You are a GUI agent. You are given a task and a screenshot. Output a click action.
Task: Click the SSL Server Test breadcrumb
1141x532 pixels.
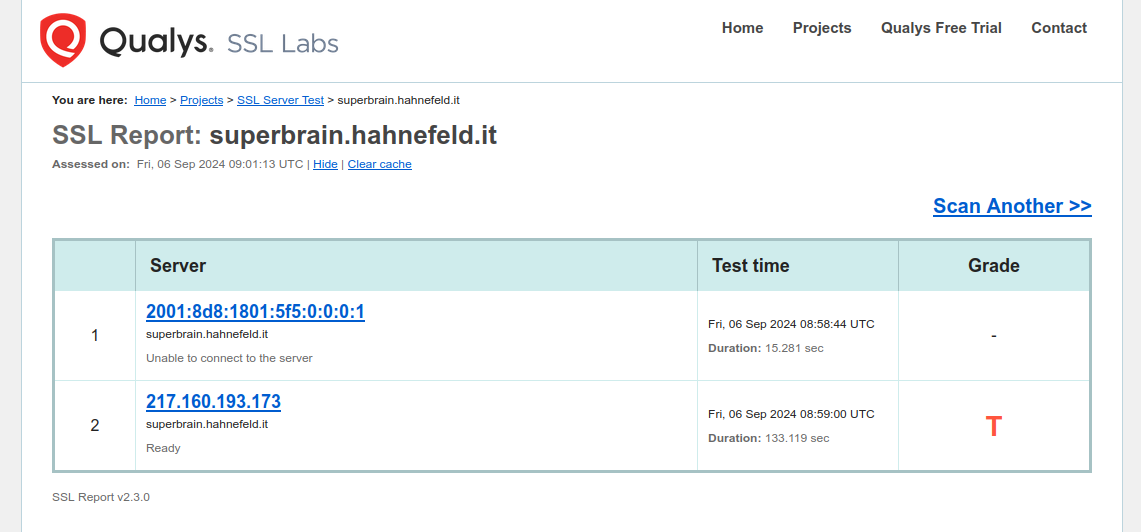(280, 100)
